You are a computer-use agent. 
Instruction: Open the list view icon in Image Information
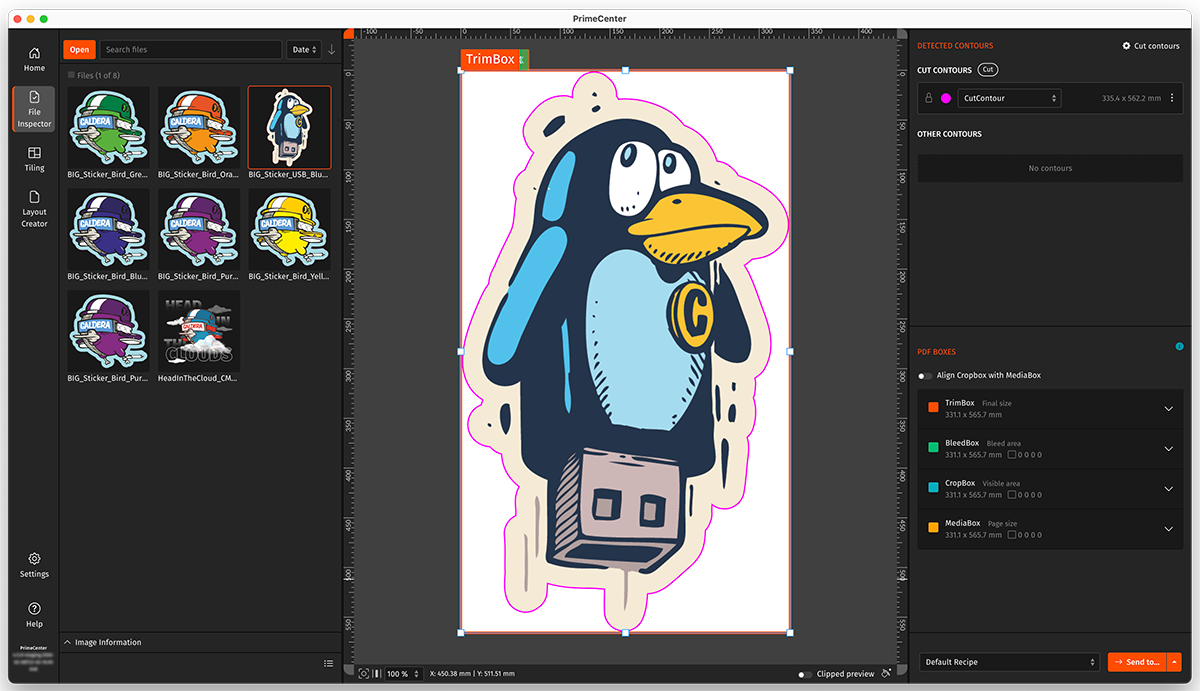pos(328,663)
